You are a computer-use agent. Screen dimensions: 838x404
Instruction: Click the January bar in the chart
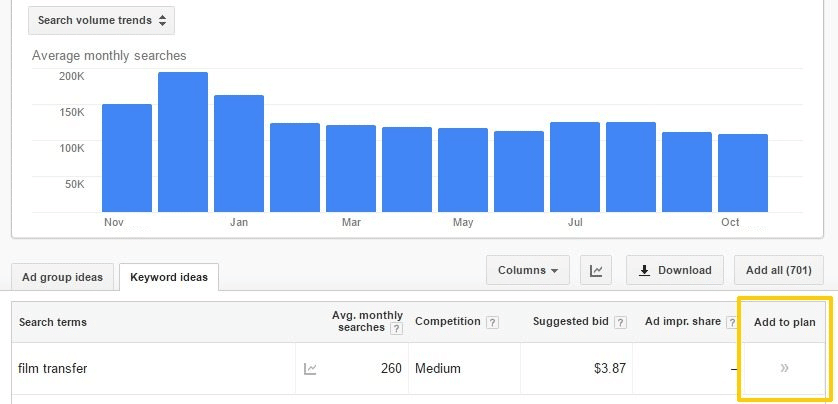239,153
